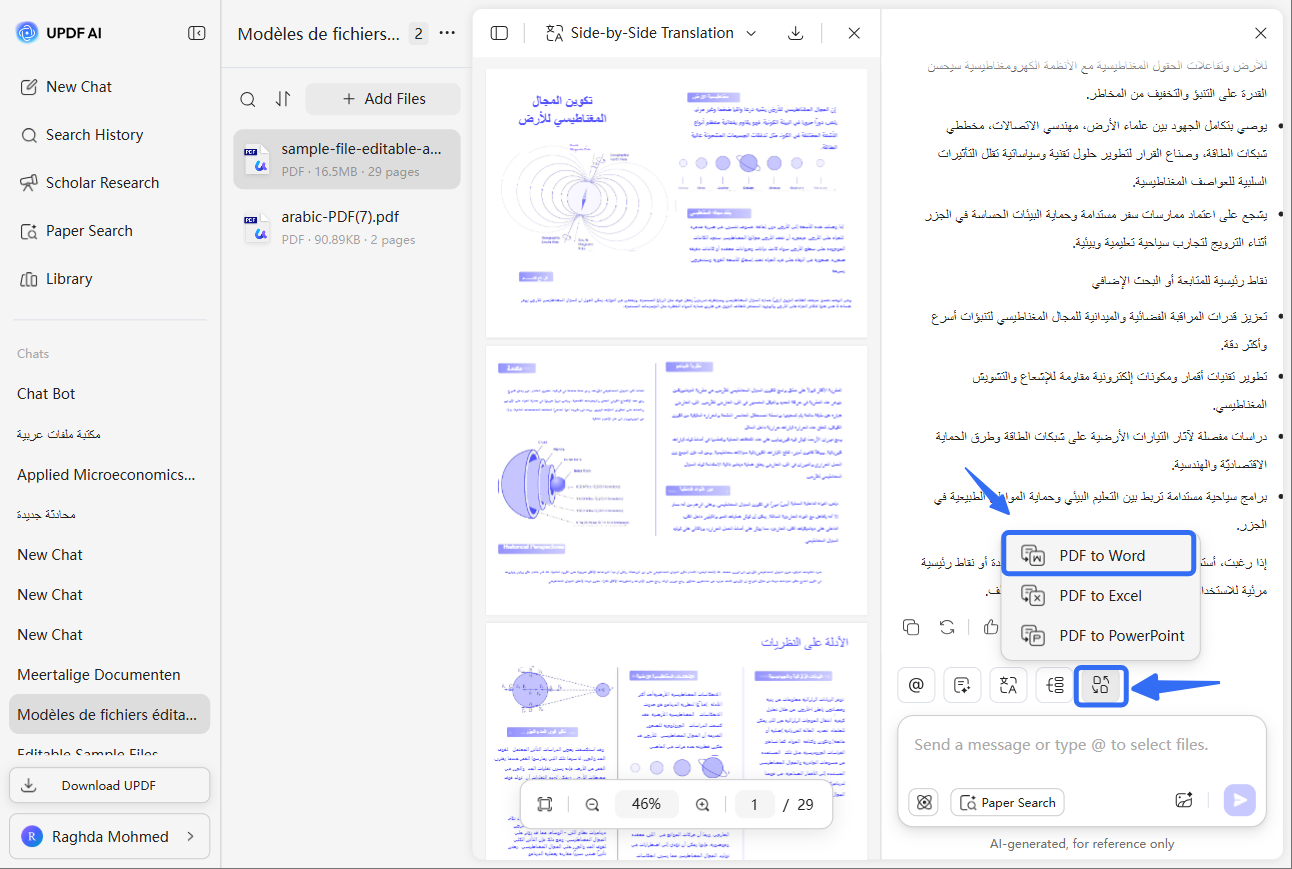Screen dimensions: 1292x869
Task: Like the AI response thumbs up
Action: click(x=991, y=627)
